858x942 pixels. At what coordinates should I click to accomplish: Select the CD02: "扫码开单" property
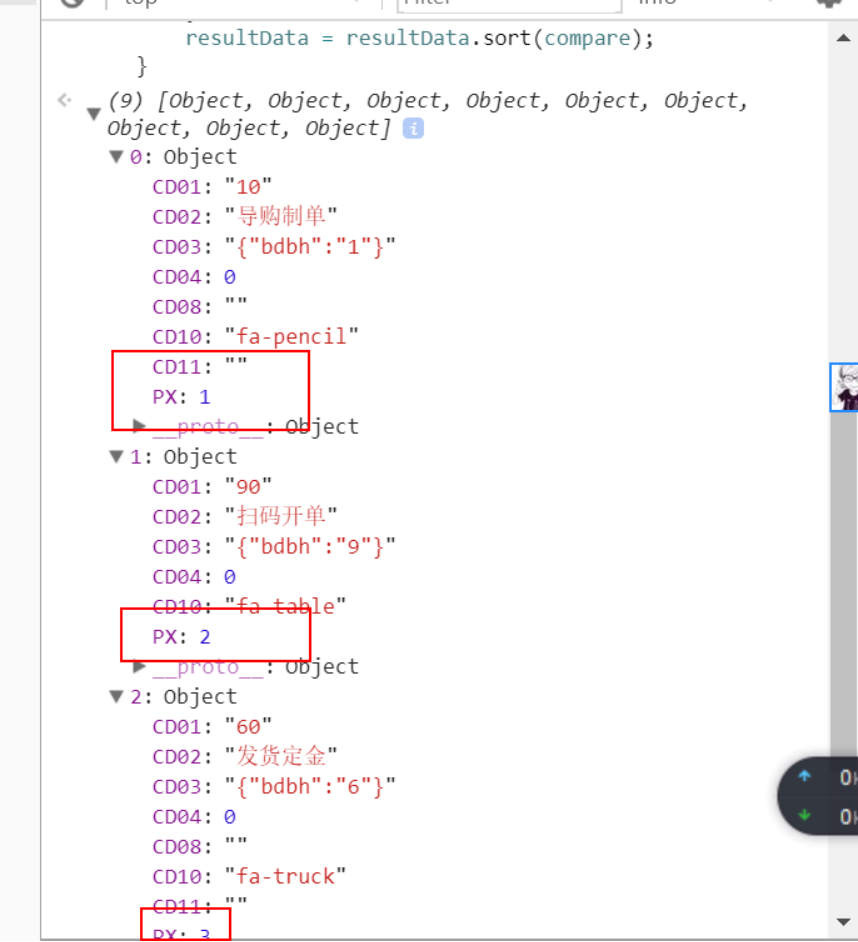(x=245, y=516)
